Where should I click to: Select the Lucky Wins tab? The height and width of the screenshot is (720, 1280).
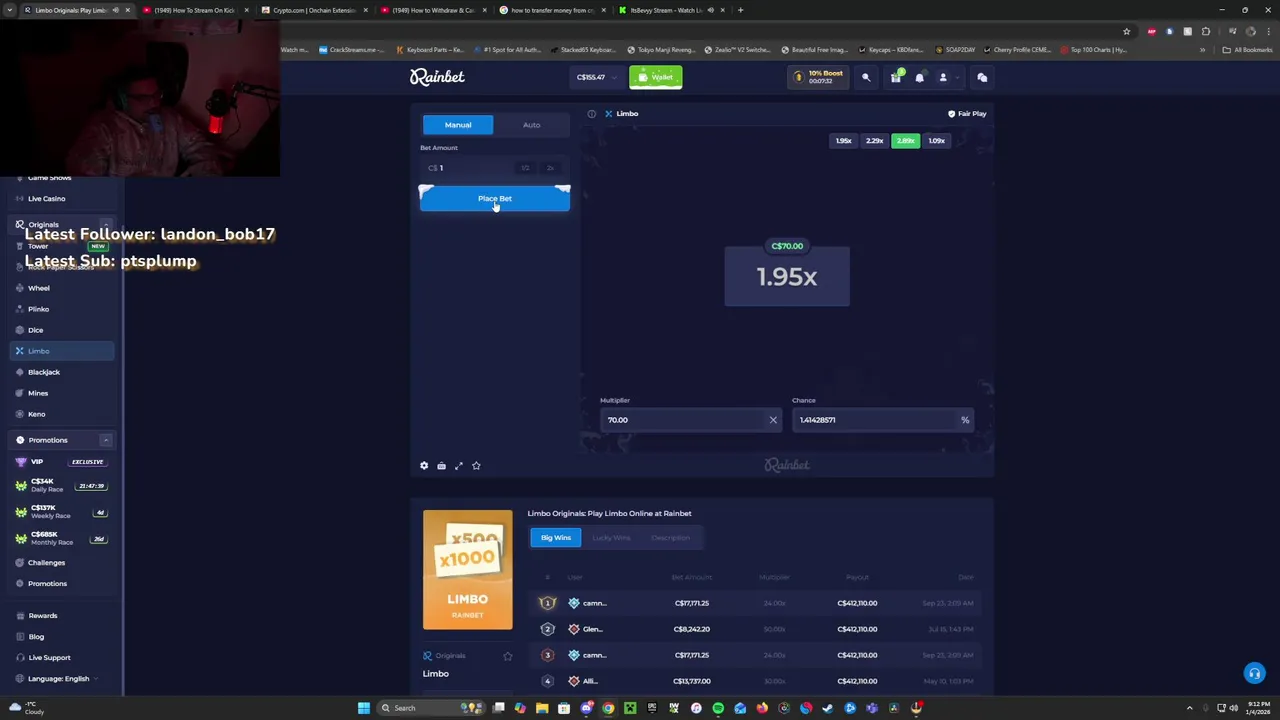(611, 538)
